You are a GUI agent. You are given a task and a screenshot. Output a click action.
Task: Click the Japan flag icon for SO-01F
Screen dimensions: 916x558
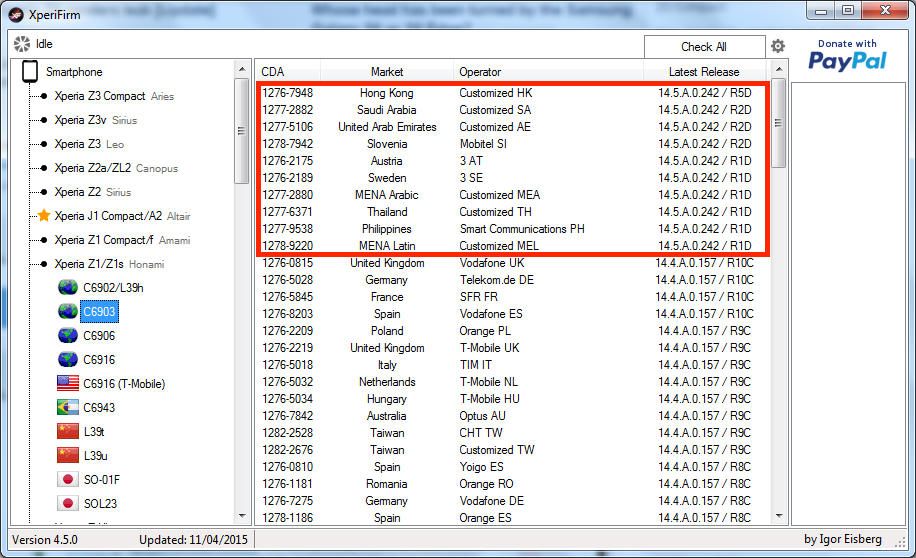[x=68, y=479]
